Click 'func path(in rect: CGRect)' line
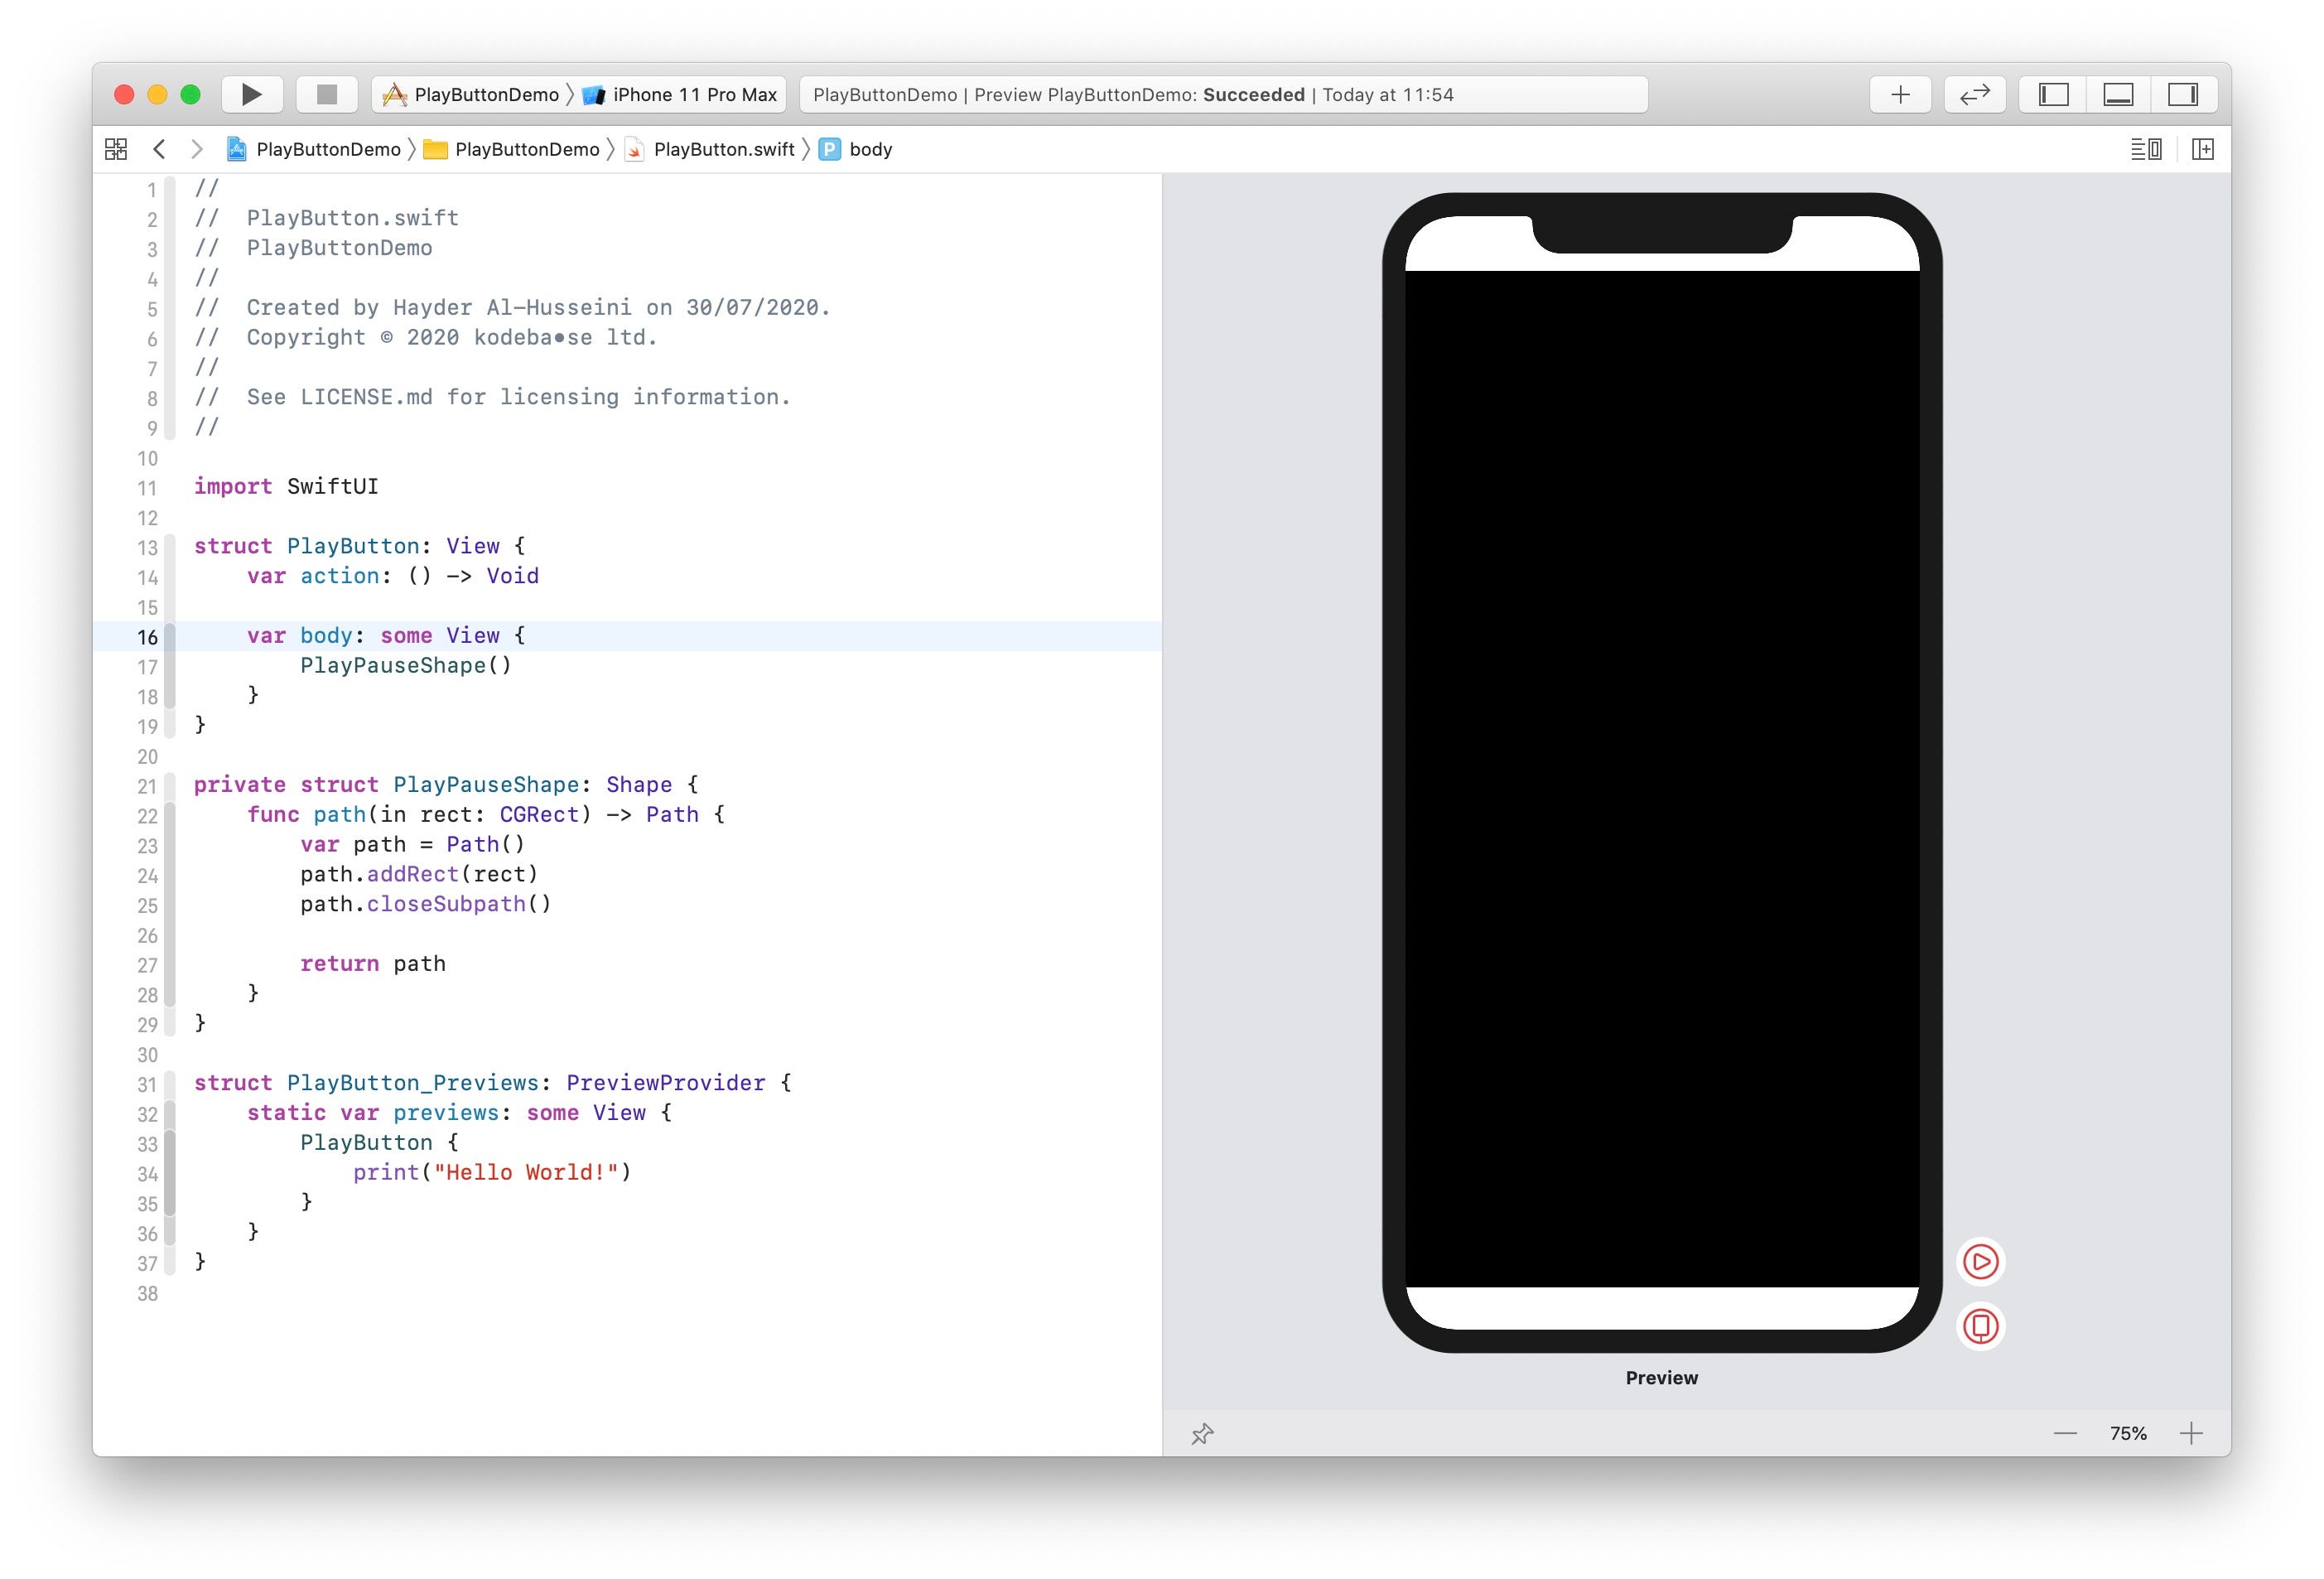This screenshot has height=1579, width=2324. 486,814
